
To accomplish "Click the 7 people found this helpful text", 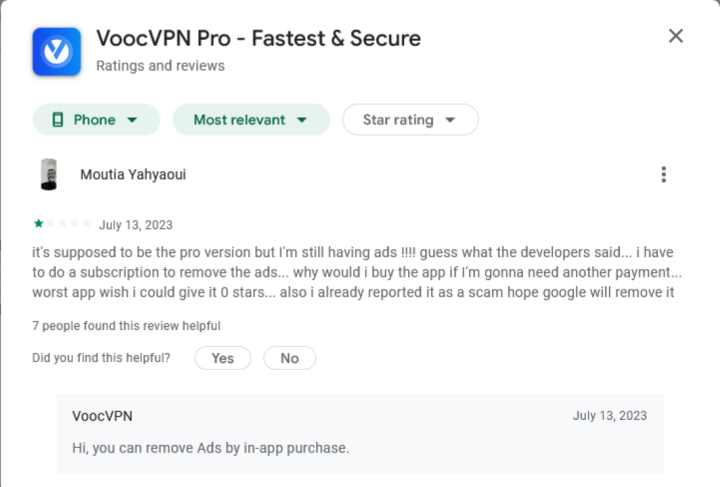I will pos(126,326).
